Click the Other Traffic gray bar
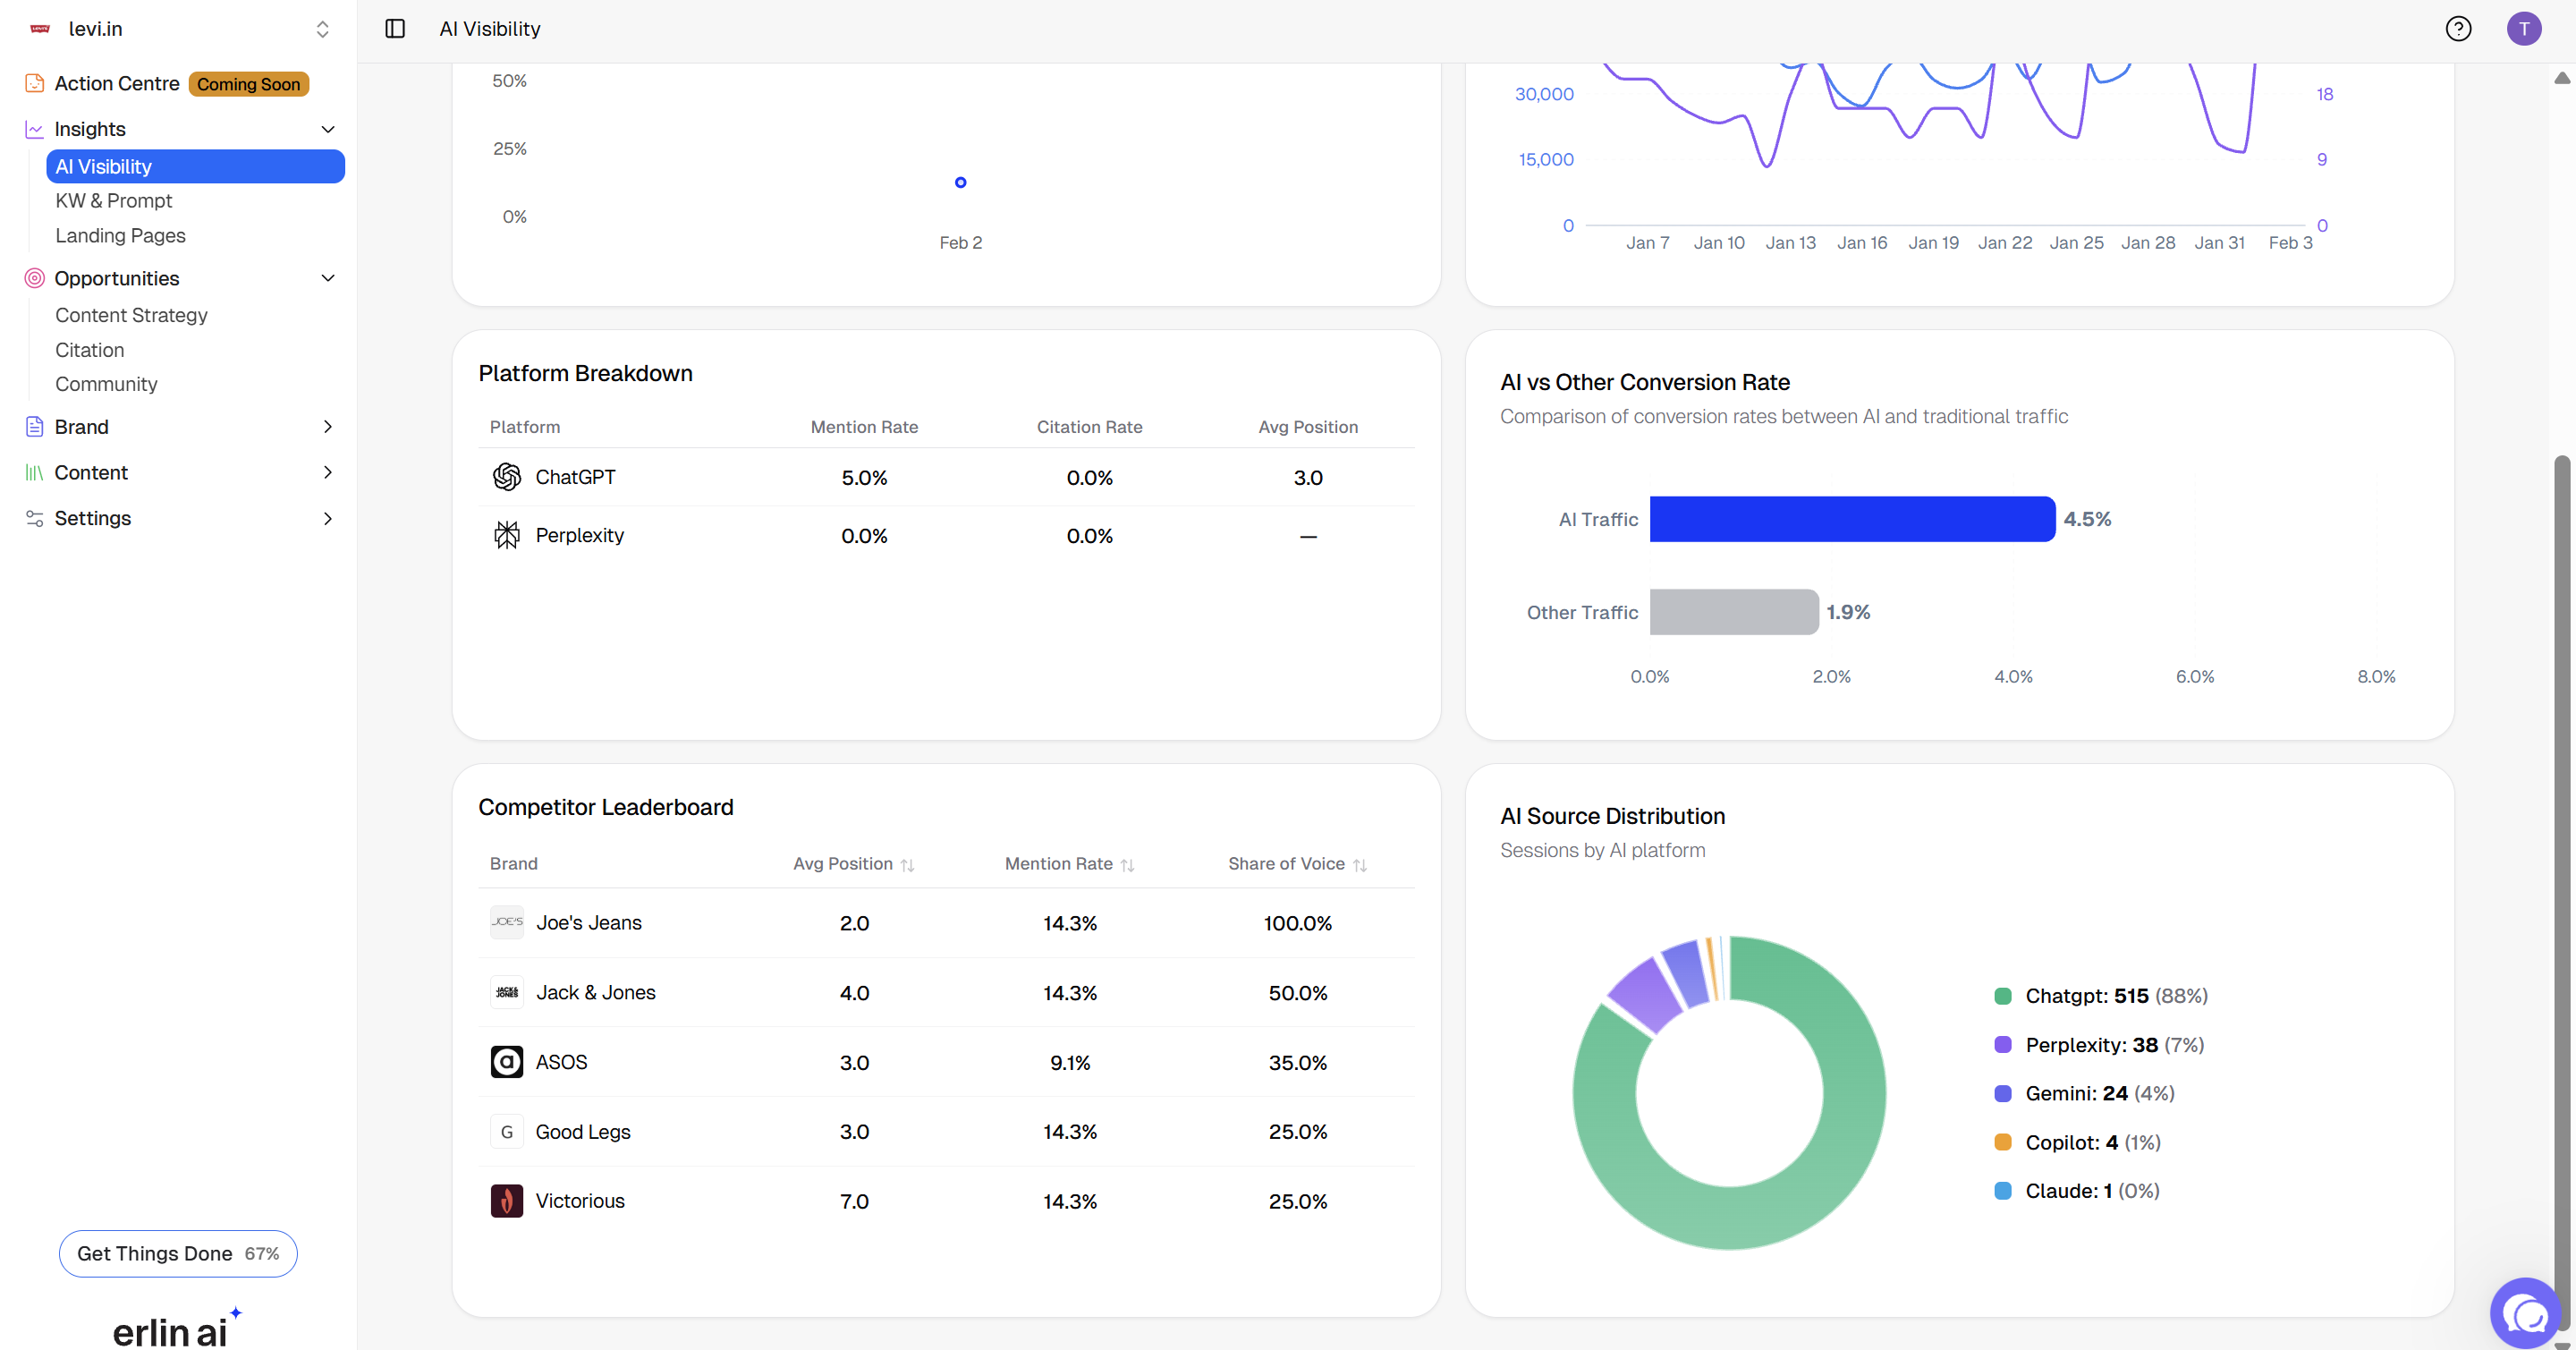Image resolution: width=2576 pixels, height=1350 pixels. 1733,612
